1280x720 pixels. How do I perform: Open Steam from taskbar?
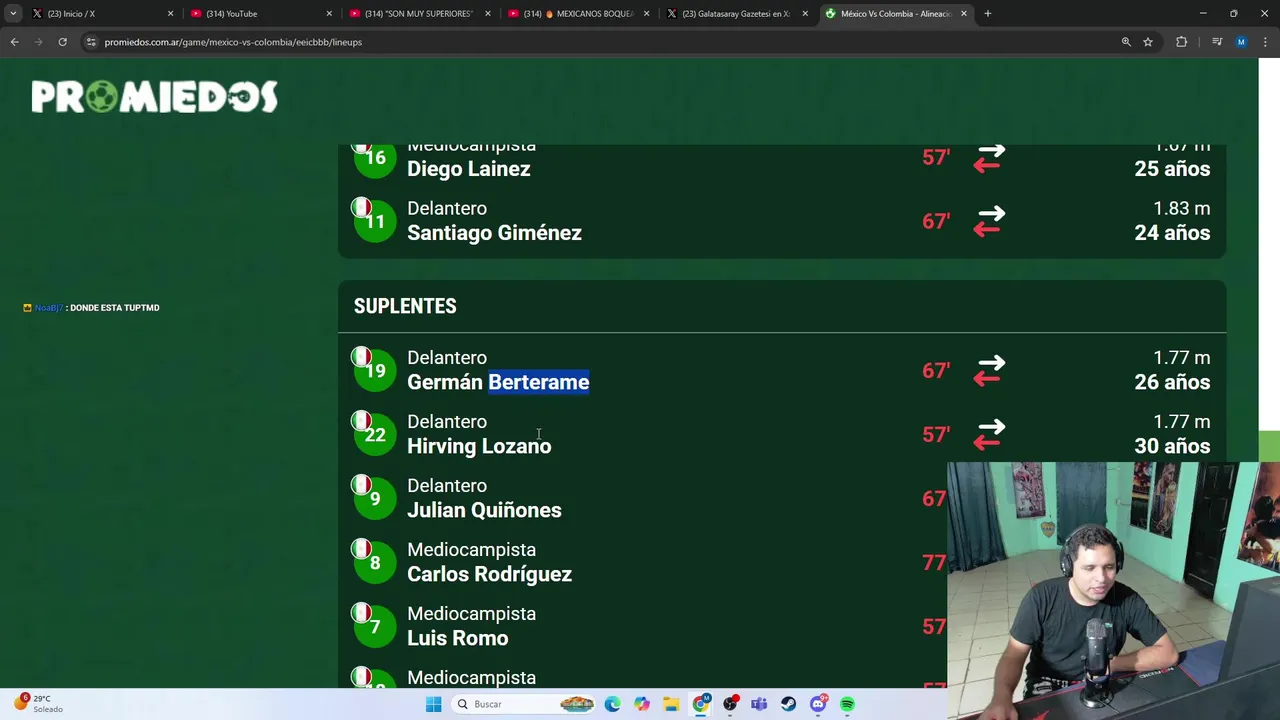click(789, 704)
